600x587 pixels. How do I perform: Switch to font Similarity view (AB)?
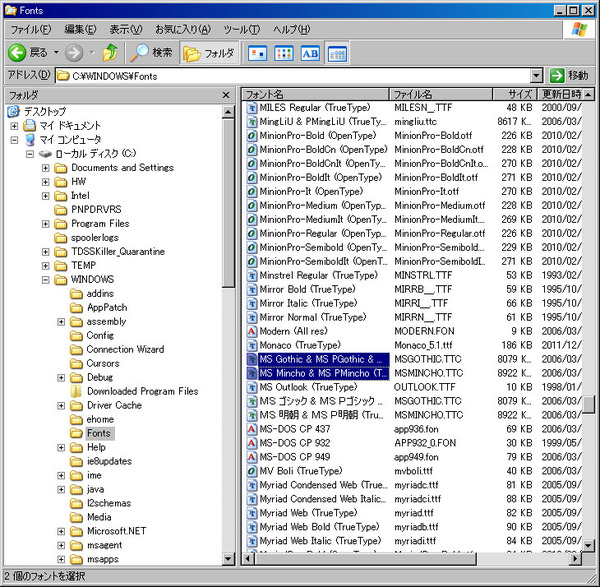click(310, 54)
